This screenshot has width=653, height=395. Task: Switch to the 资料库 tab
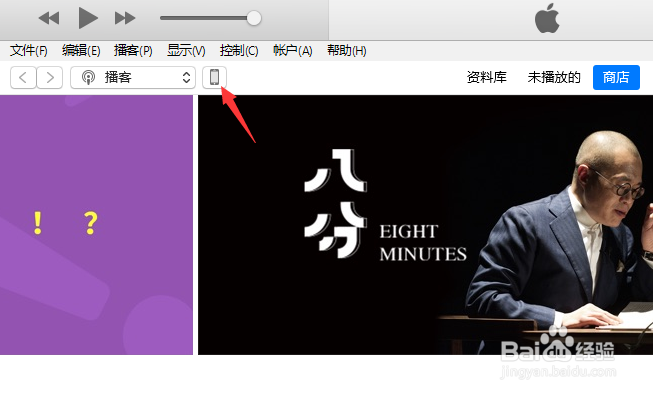pos(486,78)
